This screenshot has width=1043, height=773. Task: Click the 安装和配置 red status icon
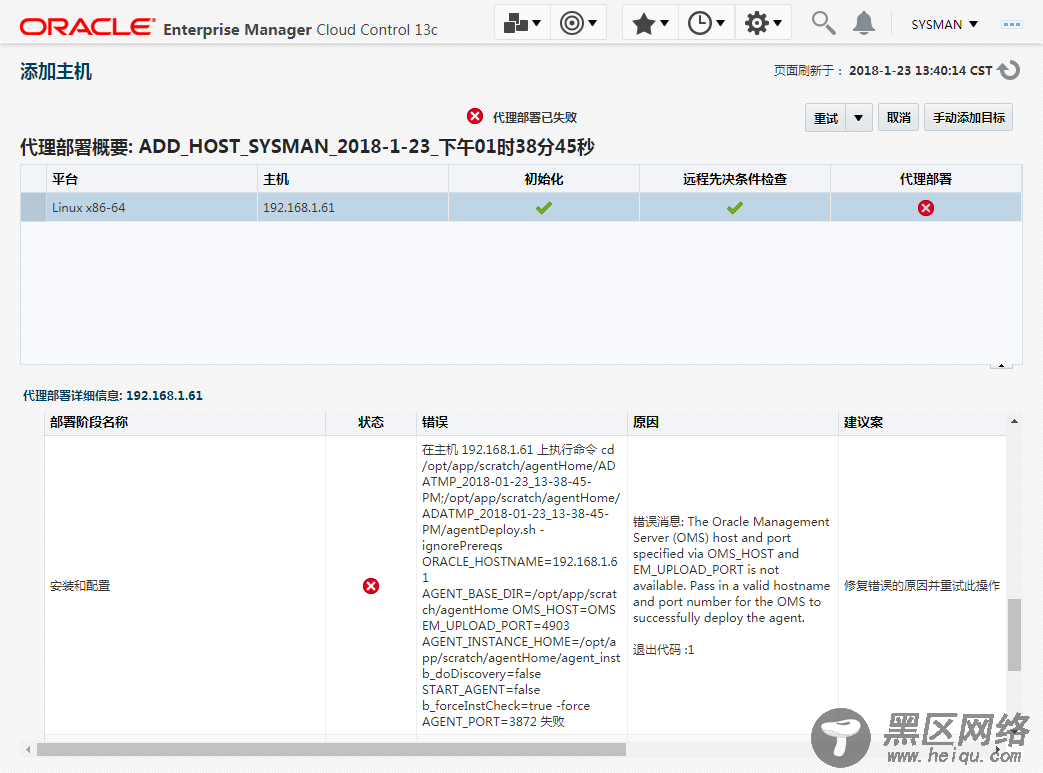coord(371,585)
